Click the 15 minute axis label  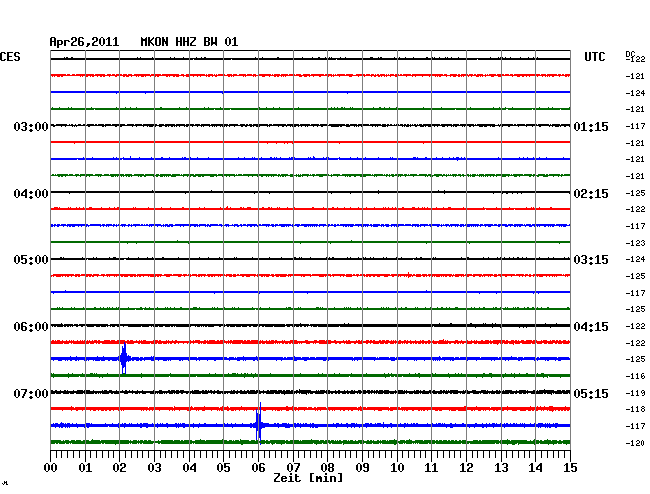(570, 467)
